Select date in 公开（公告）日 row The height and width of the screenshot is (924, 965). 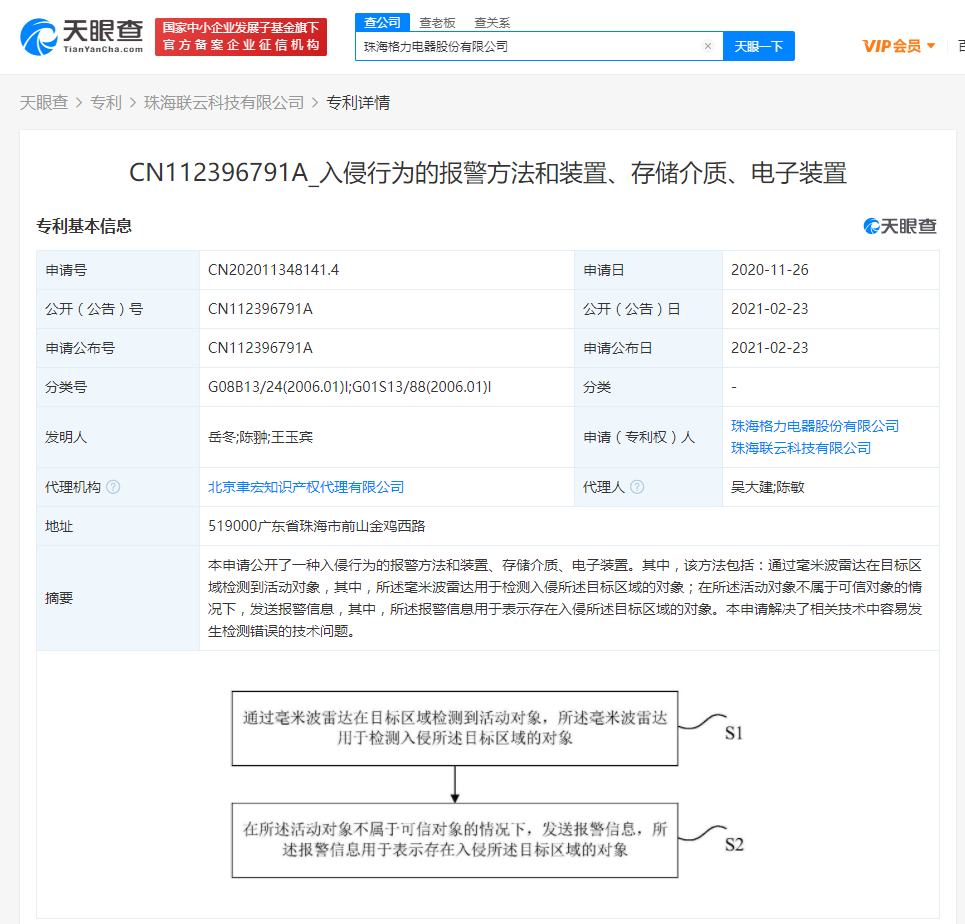pos(769,309)
